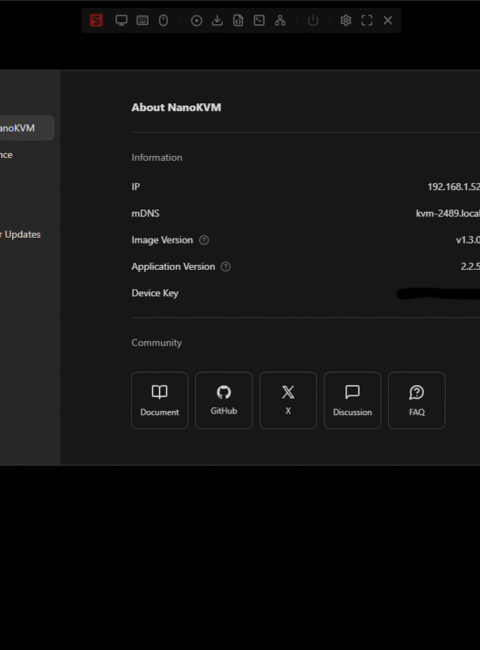The width and height of the screenshot is (480, 650).
Task: Open the GitHub community link
Action: [224, 400]
